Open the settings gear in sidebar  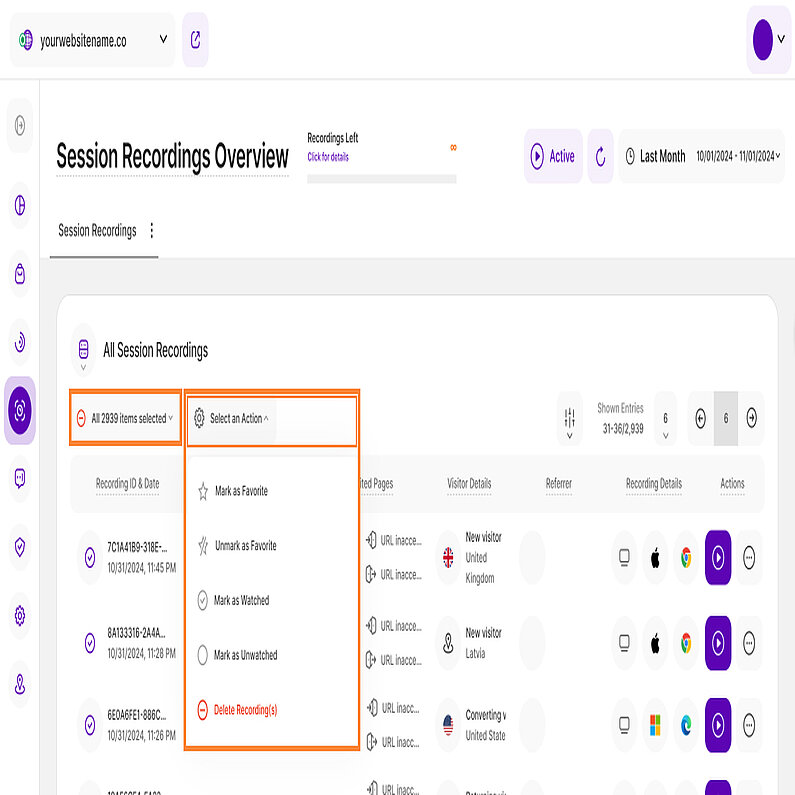point(20,616)
